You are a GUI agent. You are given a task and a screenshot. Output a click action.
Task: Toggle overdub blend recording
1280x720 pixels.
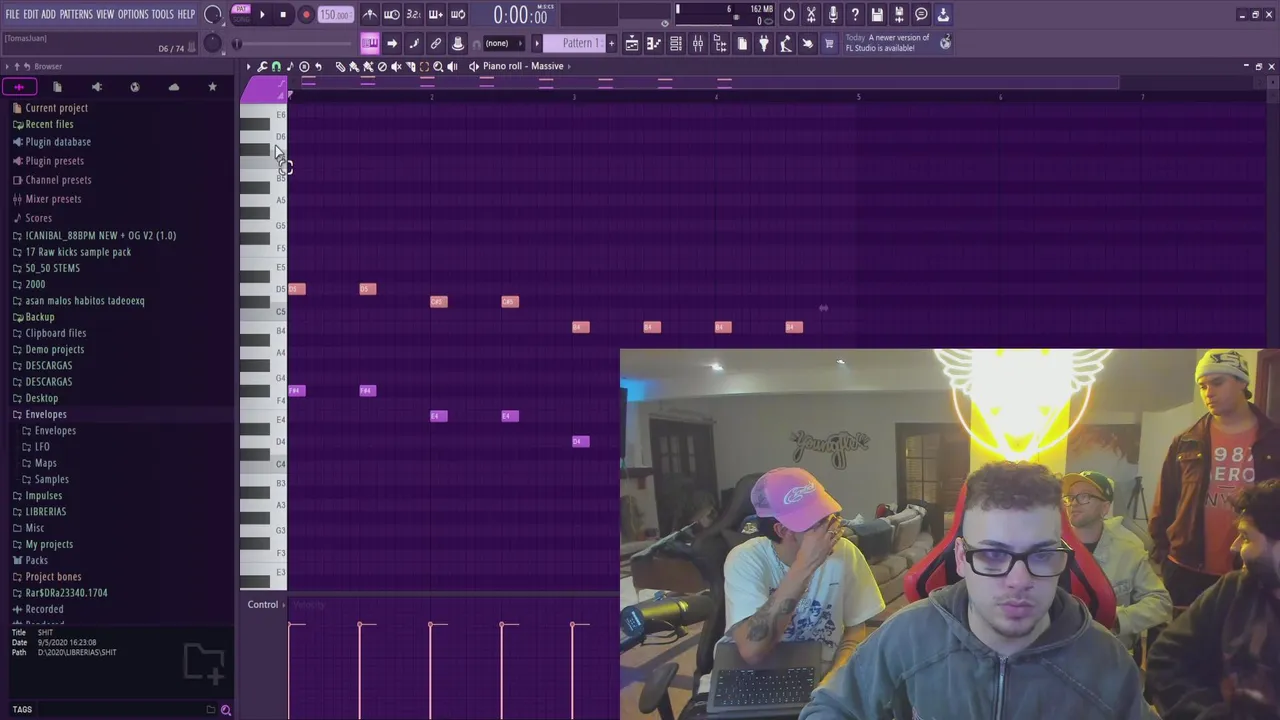point(436,14)
